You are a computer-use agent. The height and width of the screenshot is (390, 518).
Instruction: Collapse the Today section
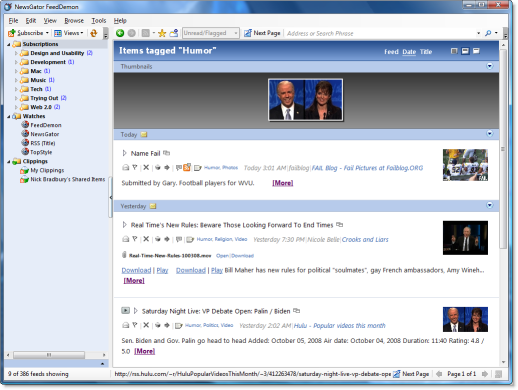(x=489, y=134)
